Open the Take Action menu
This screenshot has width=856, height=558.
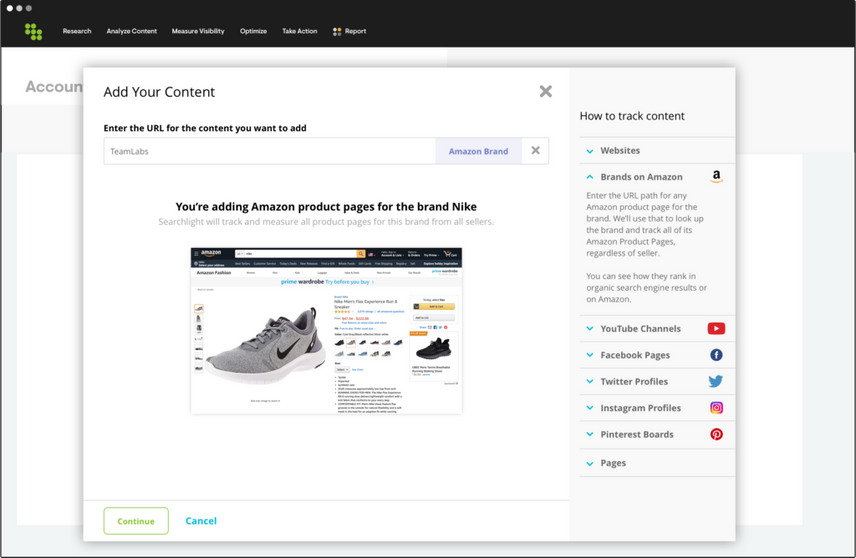click(300, 31)
